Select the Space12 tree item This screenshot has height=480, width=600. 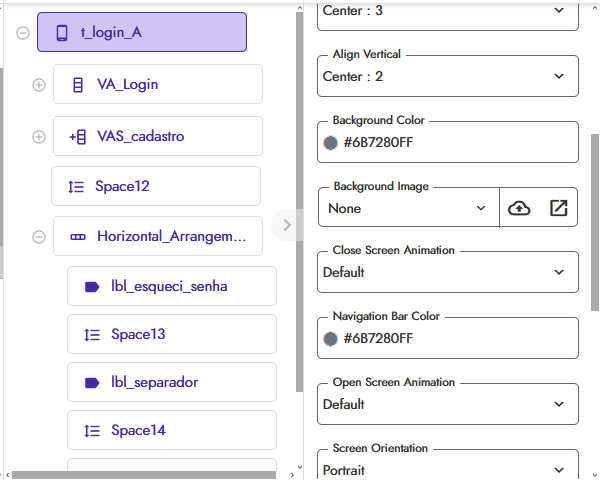coord(156,186)
